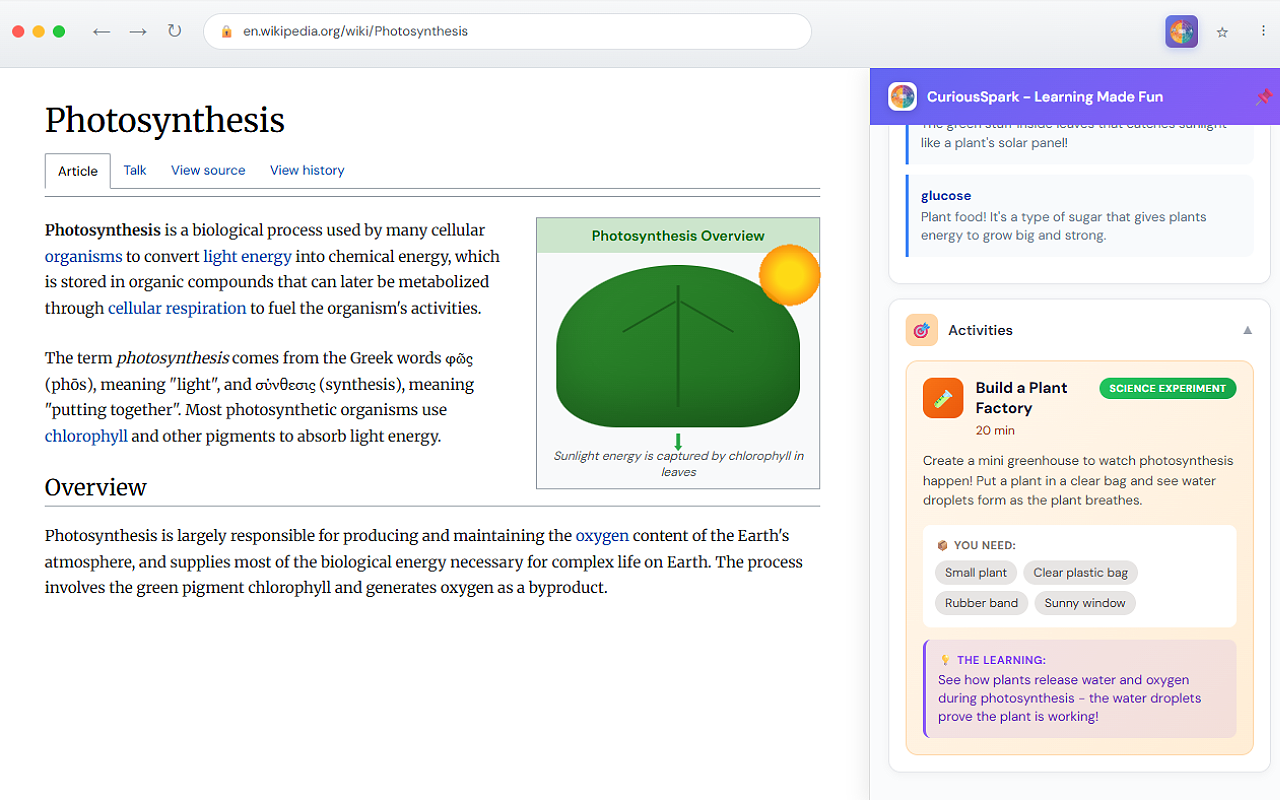Switch to the View history tab
Screen dimensions: 1280x800
[307, 170]
